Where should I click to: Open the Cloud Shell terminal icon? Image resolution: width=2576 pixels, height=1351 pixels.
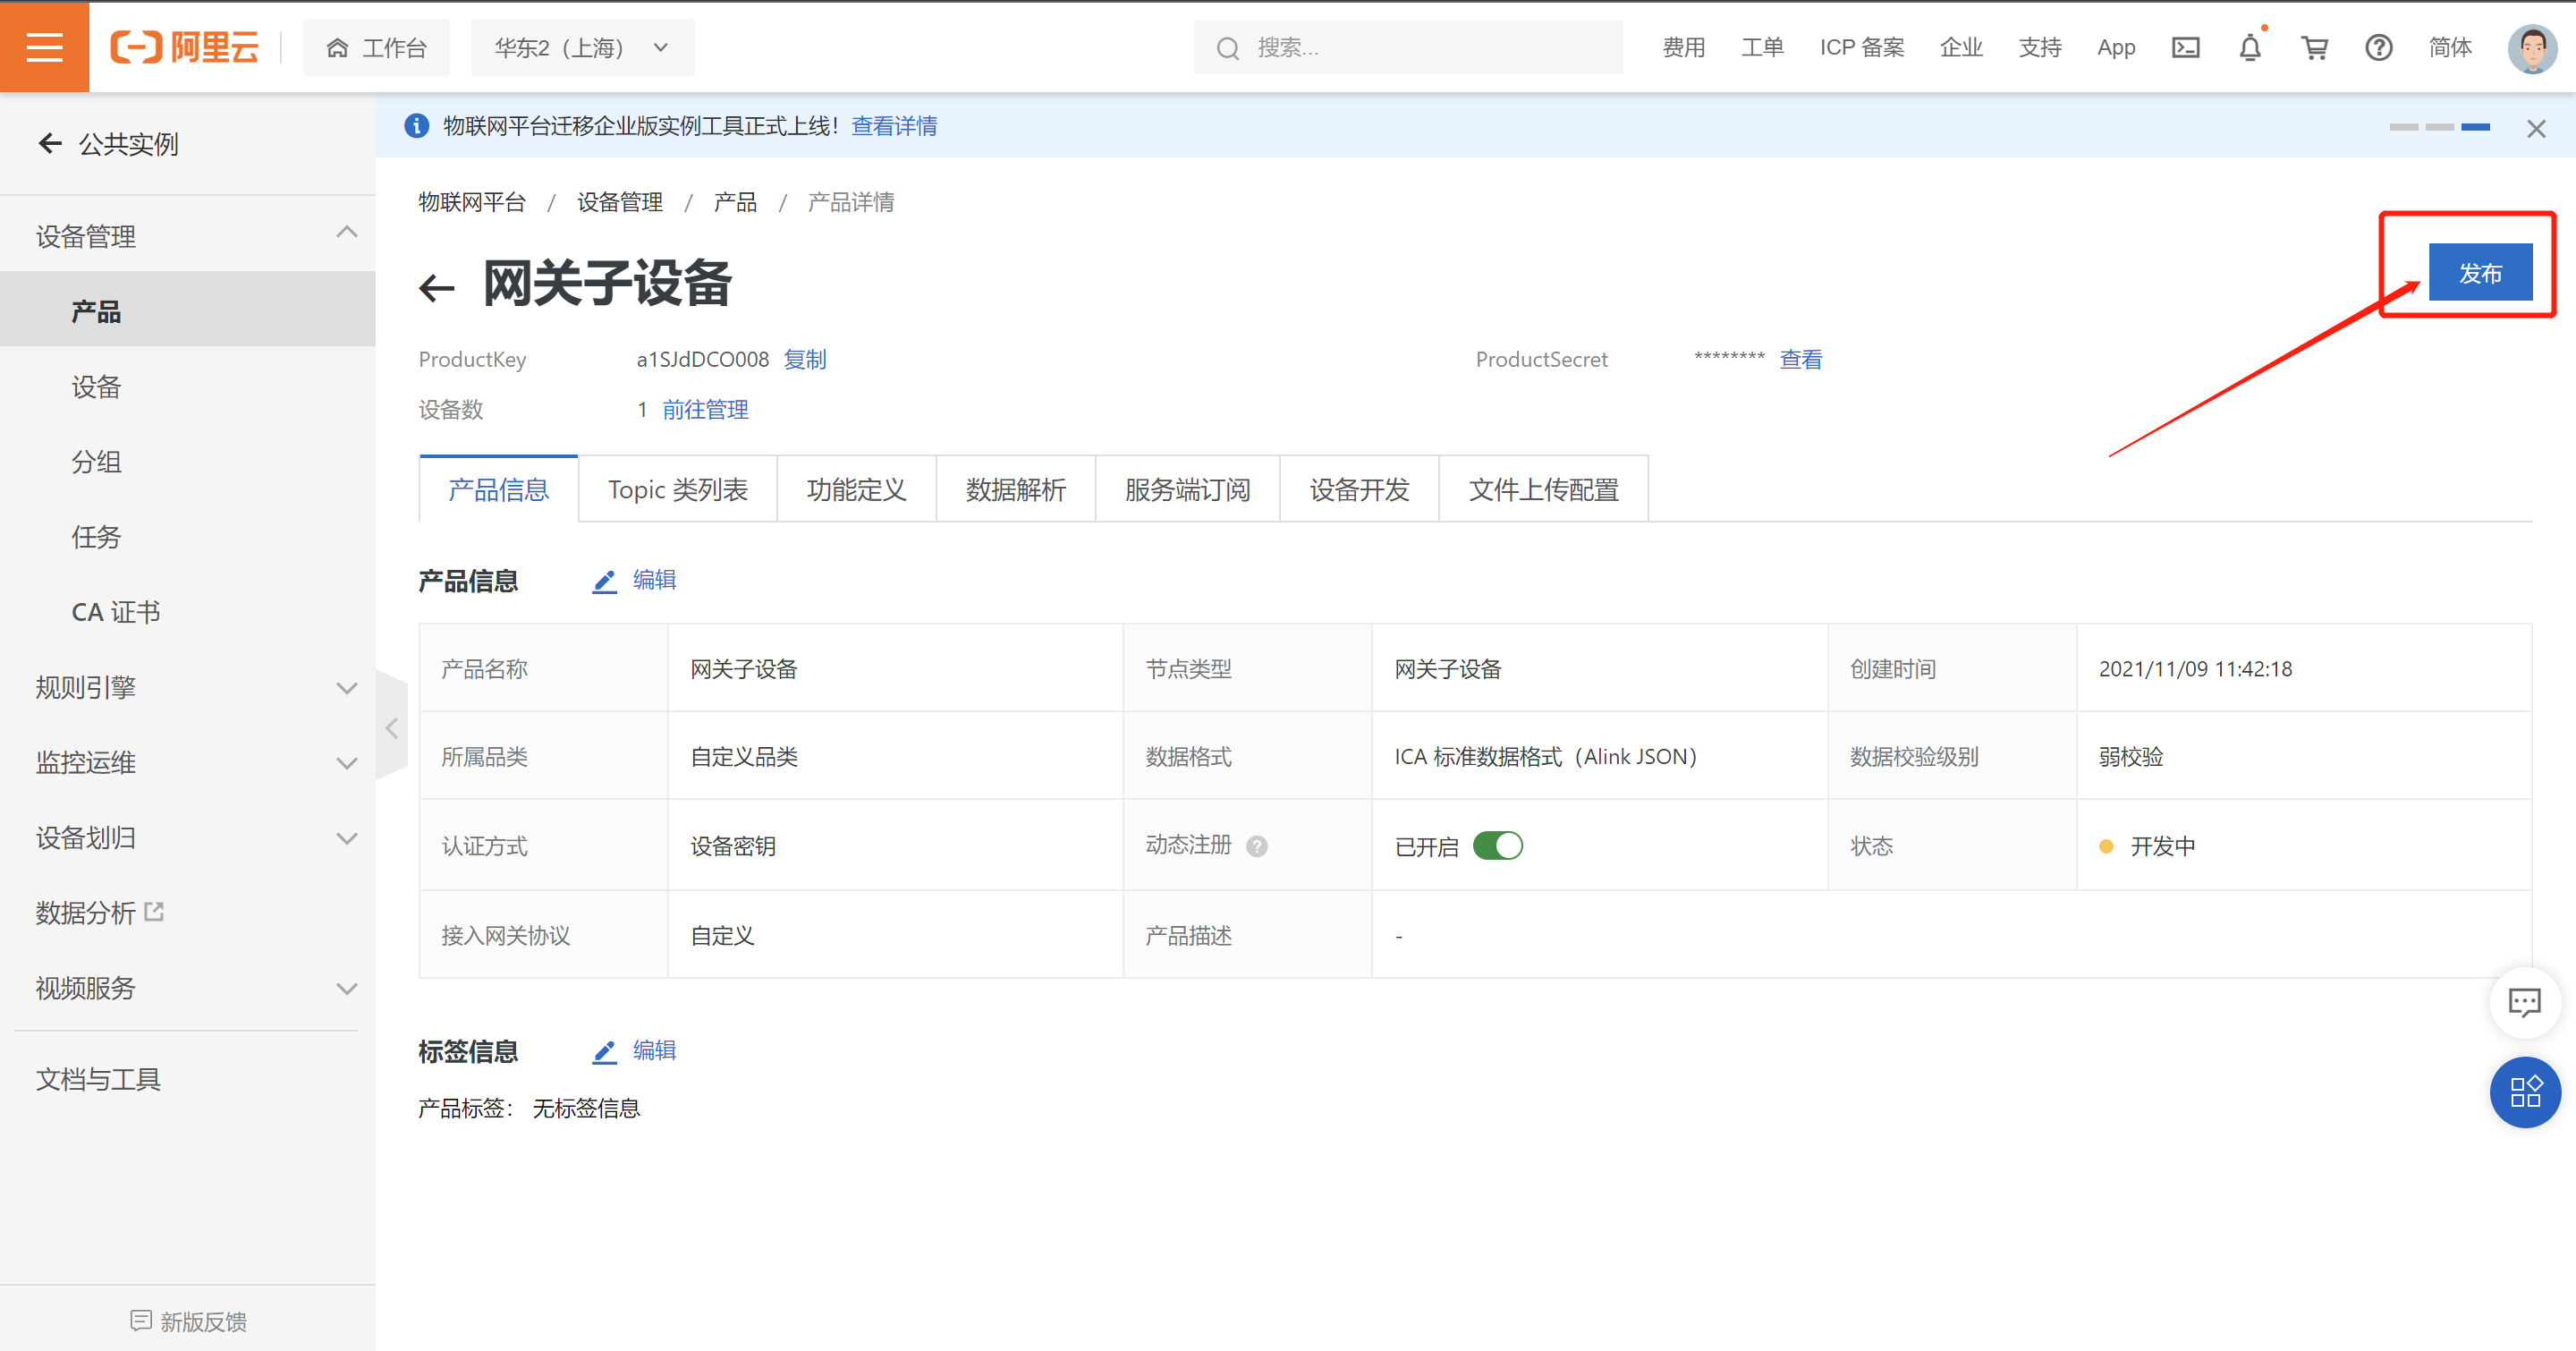click(x=2185, y=47)
